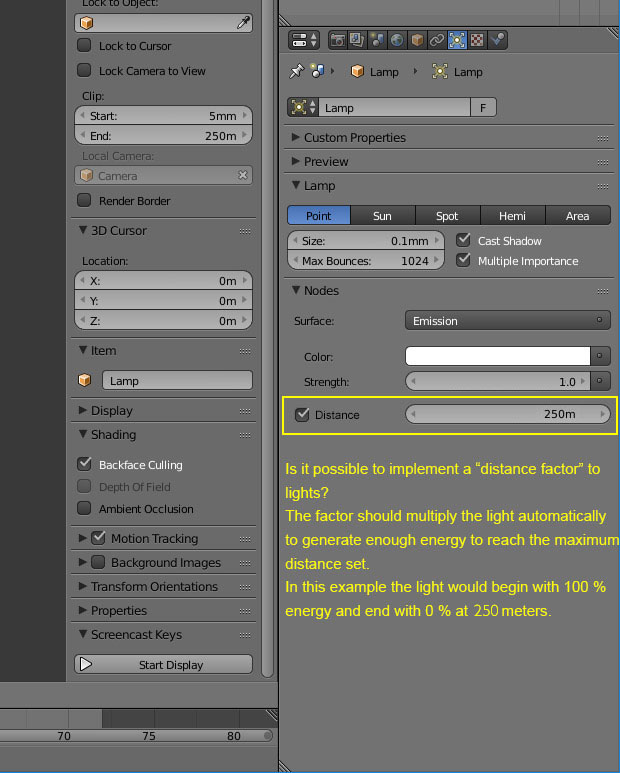The width and height of the screenshot is (620, 773).
Task: Enable the Background Images checkbox
Action: pos(99,562)
